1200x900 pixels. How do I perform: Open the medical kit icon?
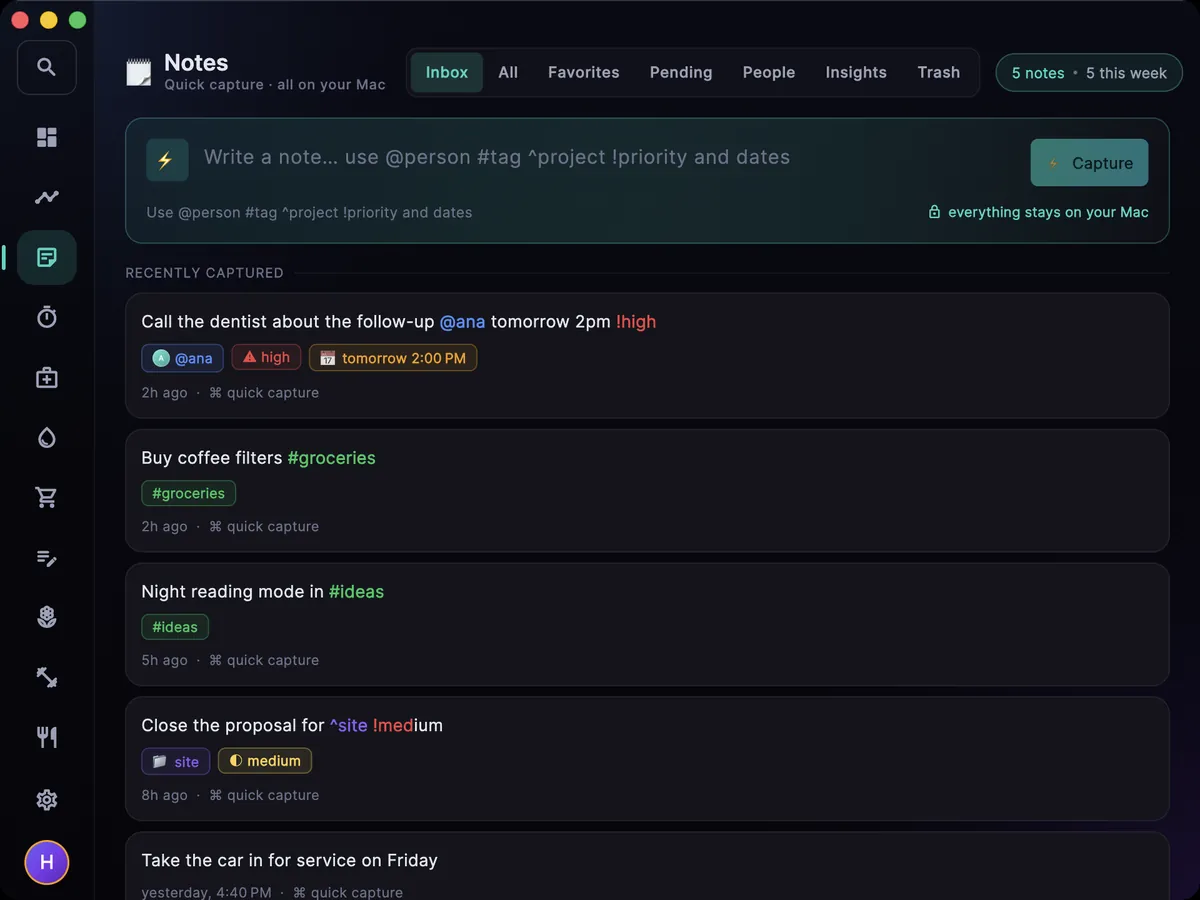pos(46,377)
